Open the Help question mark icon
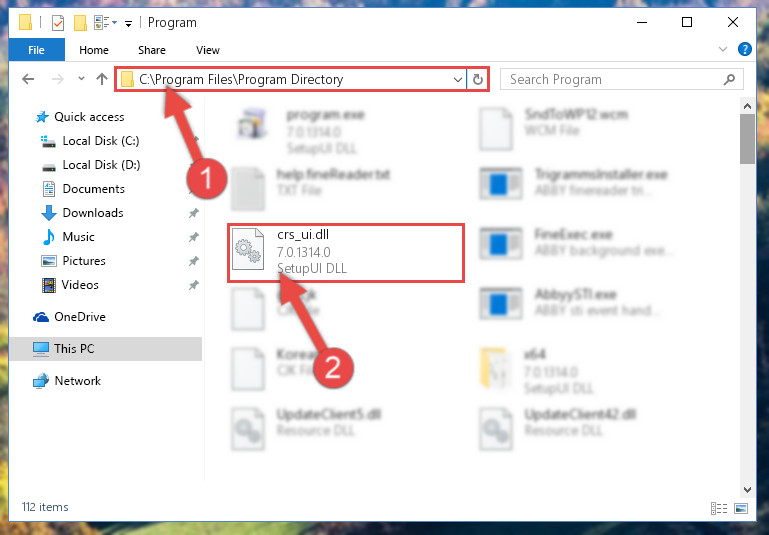 [x=744, y=49]
